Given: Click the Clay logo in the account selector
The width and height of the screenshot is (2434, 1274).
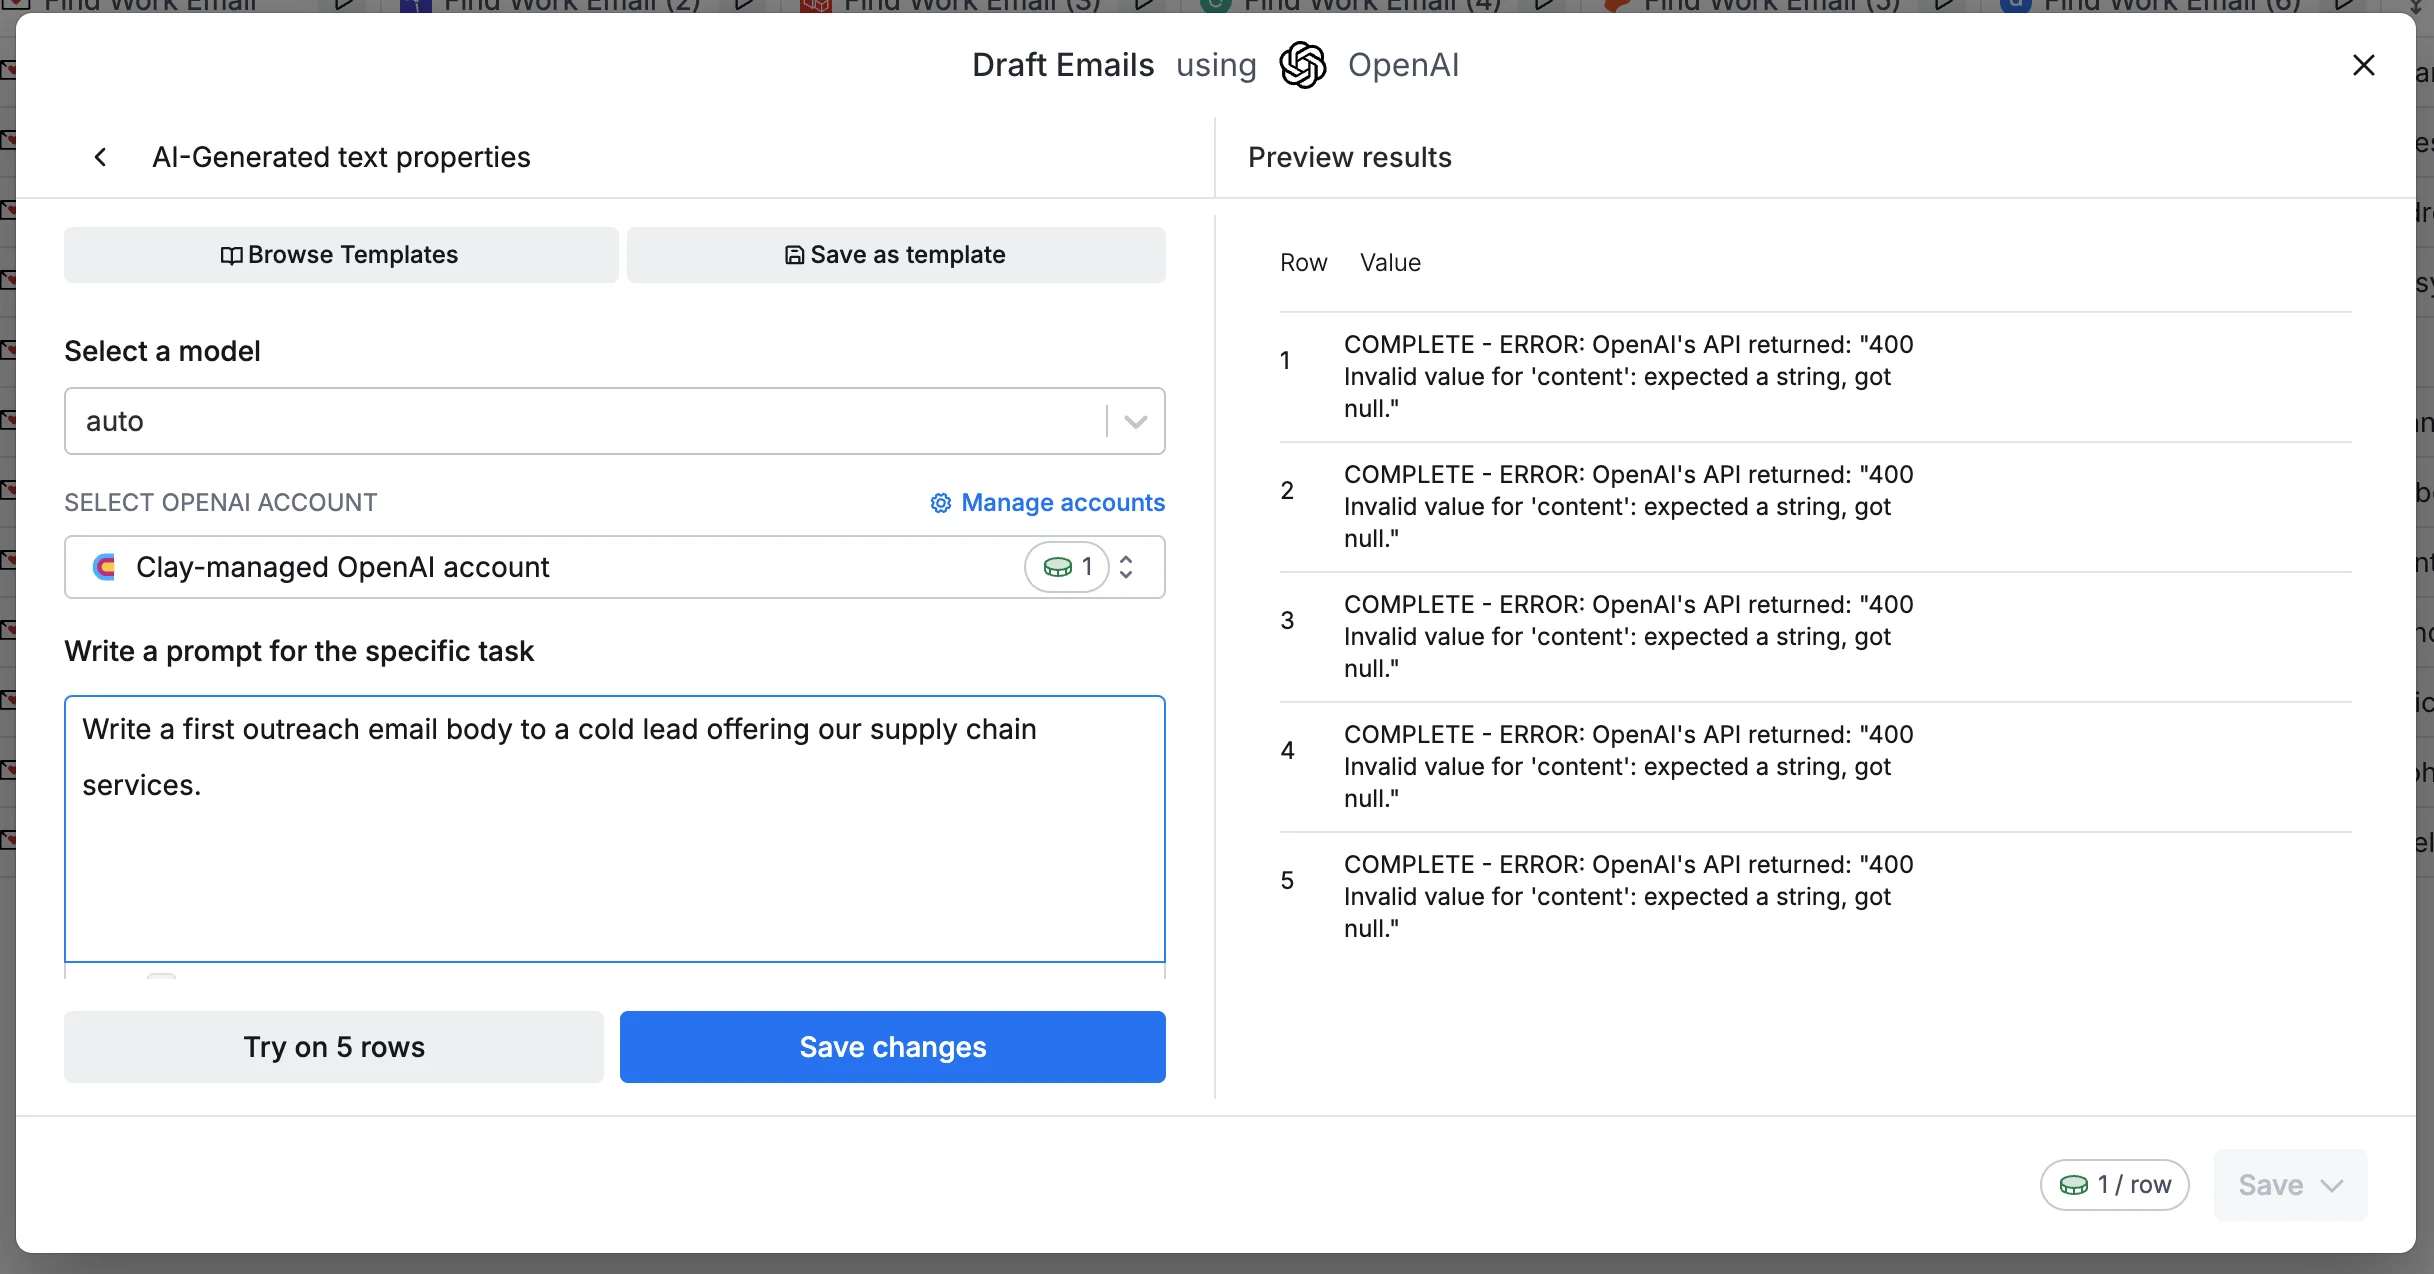Looking at the screenshot, I should 104,567.
